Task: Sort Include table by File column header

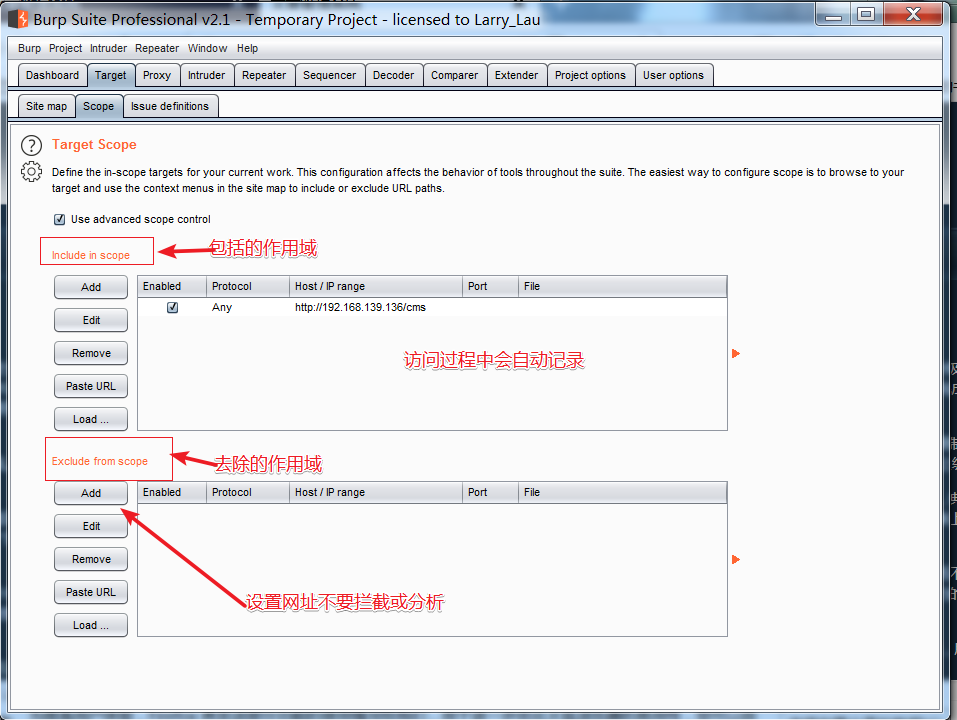Action: (x=623, y=286)
